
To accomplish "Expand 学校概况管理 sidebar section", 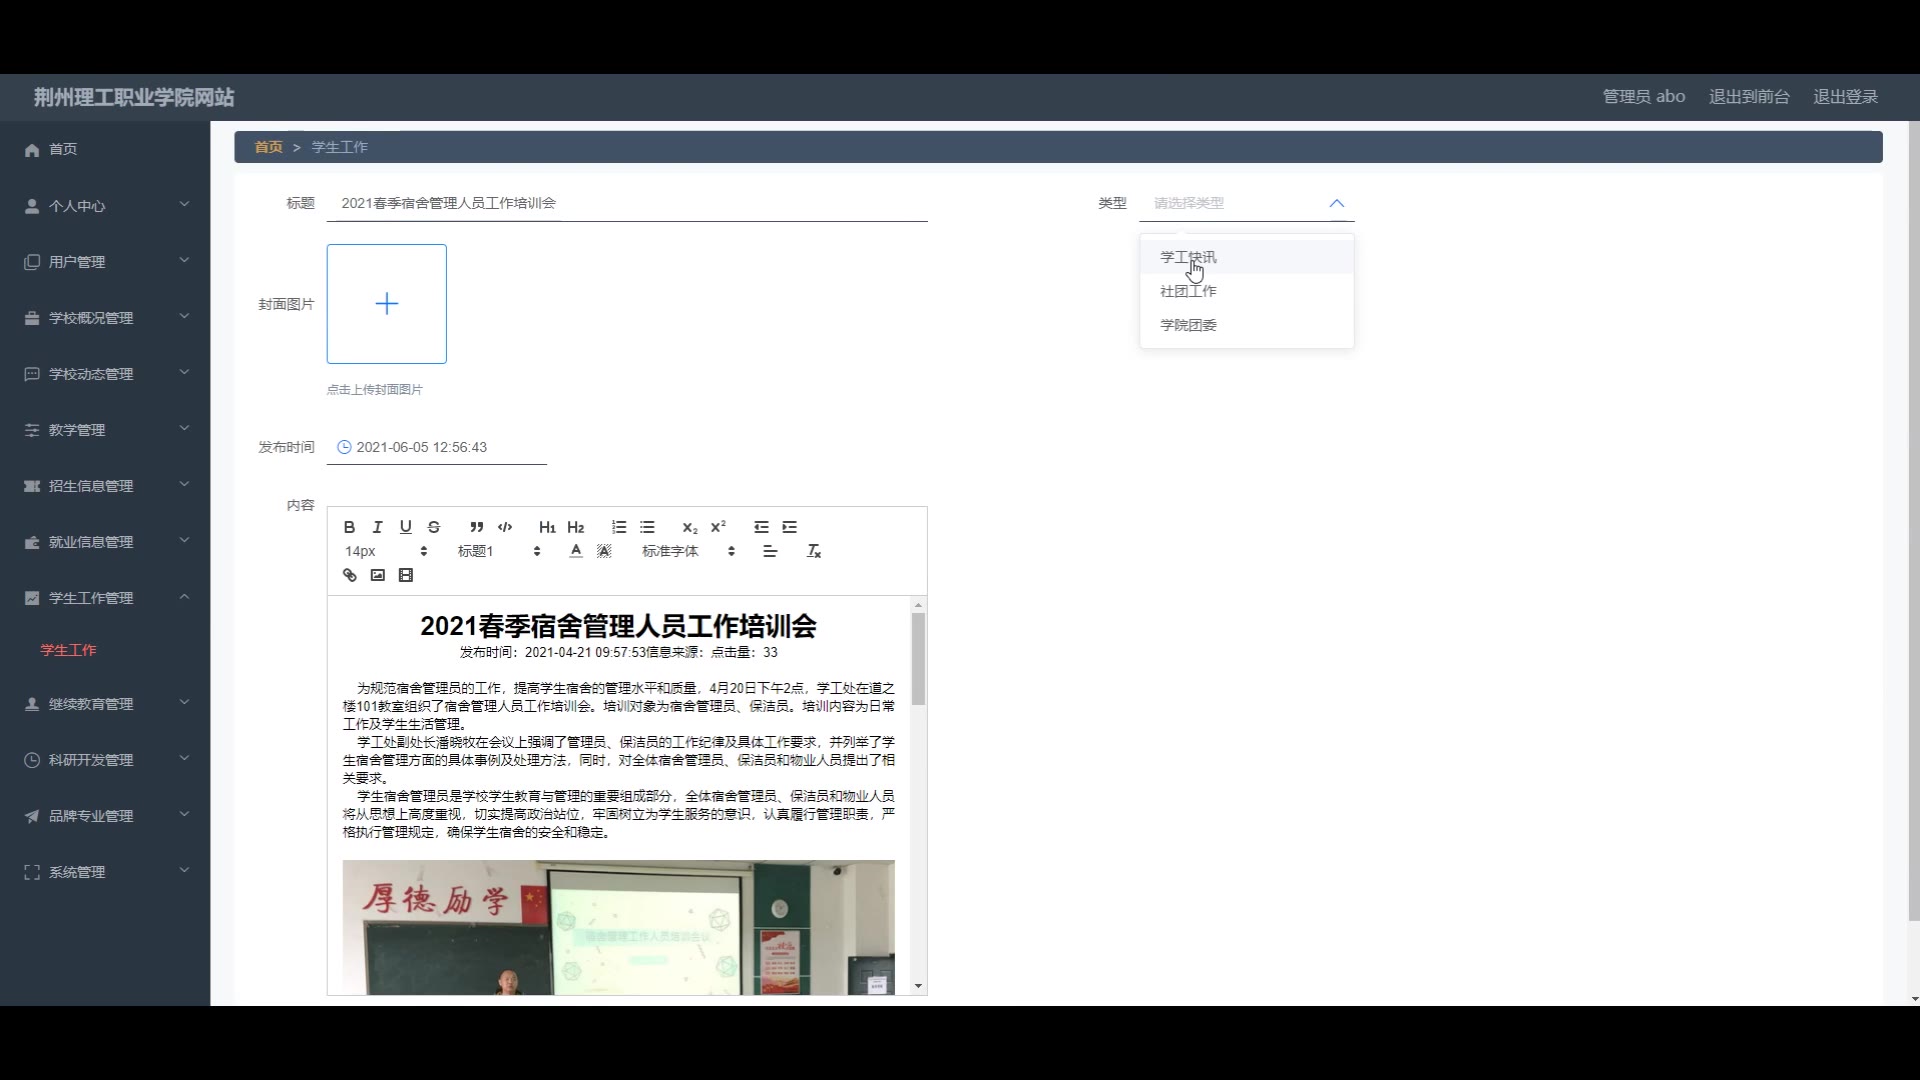I will [x=105, y=318].
